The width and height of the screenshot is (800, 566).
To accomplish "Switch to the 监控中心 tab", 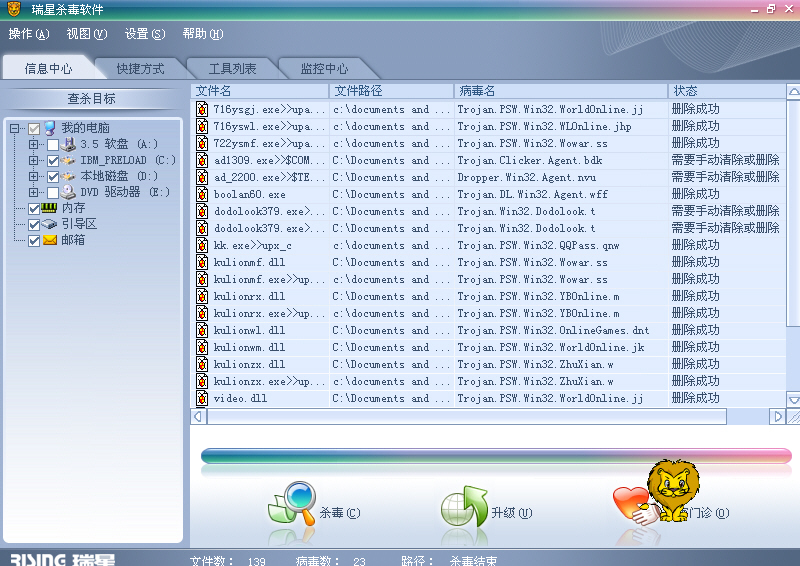I will pos(324,68).
